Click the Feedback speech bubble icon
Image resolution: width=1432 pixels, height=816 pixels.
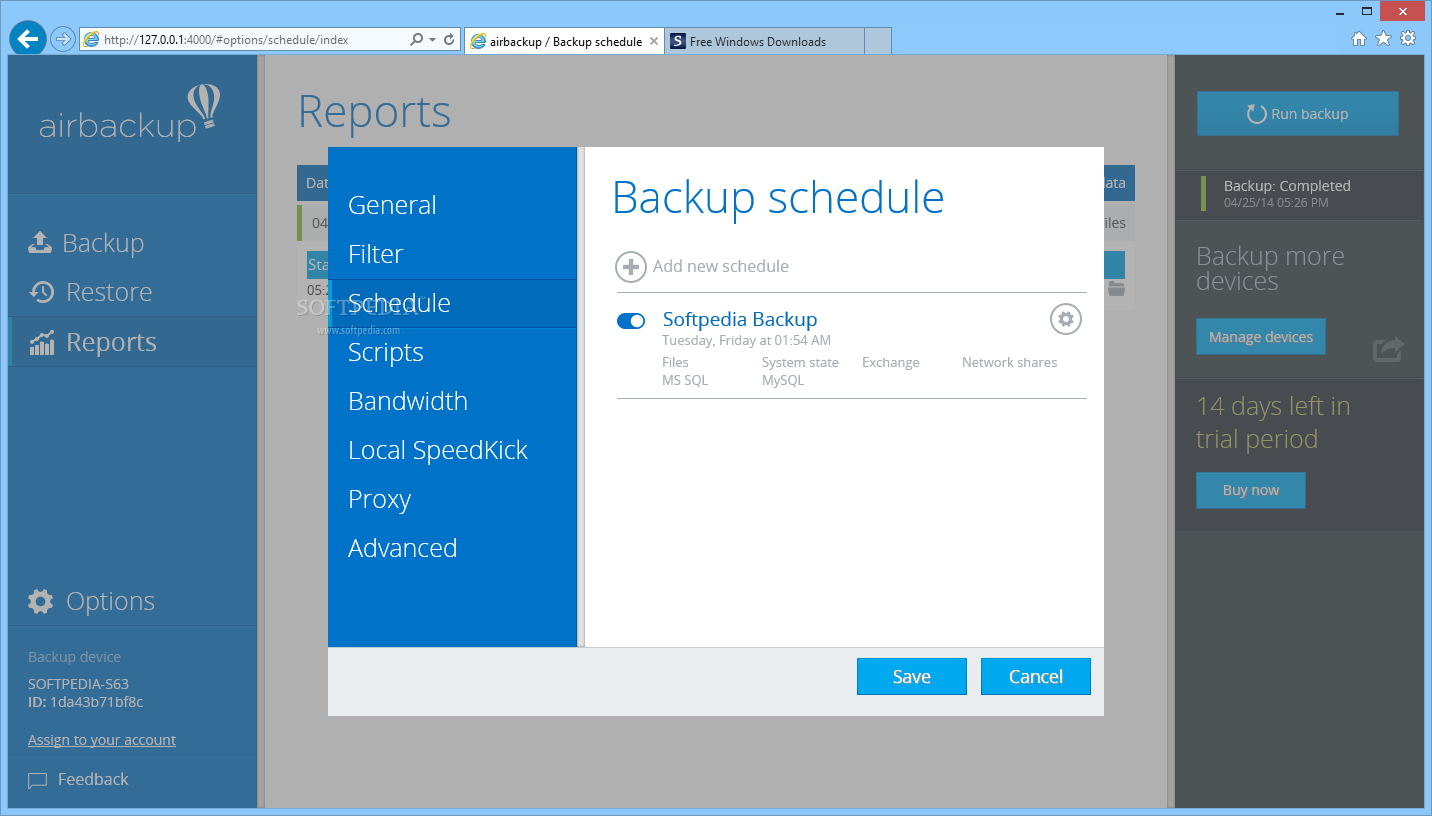click(38, 780)
